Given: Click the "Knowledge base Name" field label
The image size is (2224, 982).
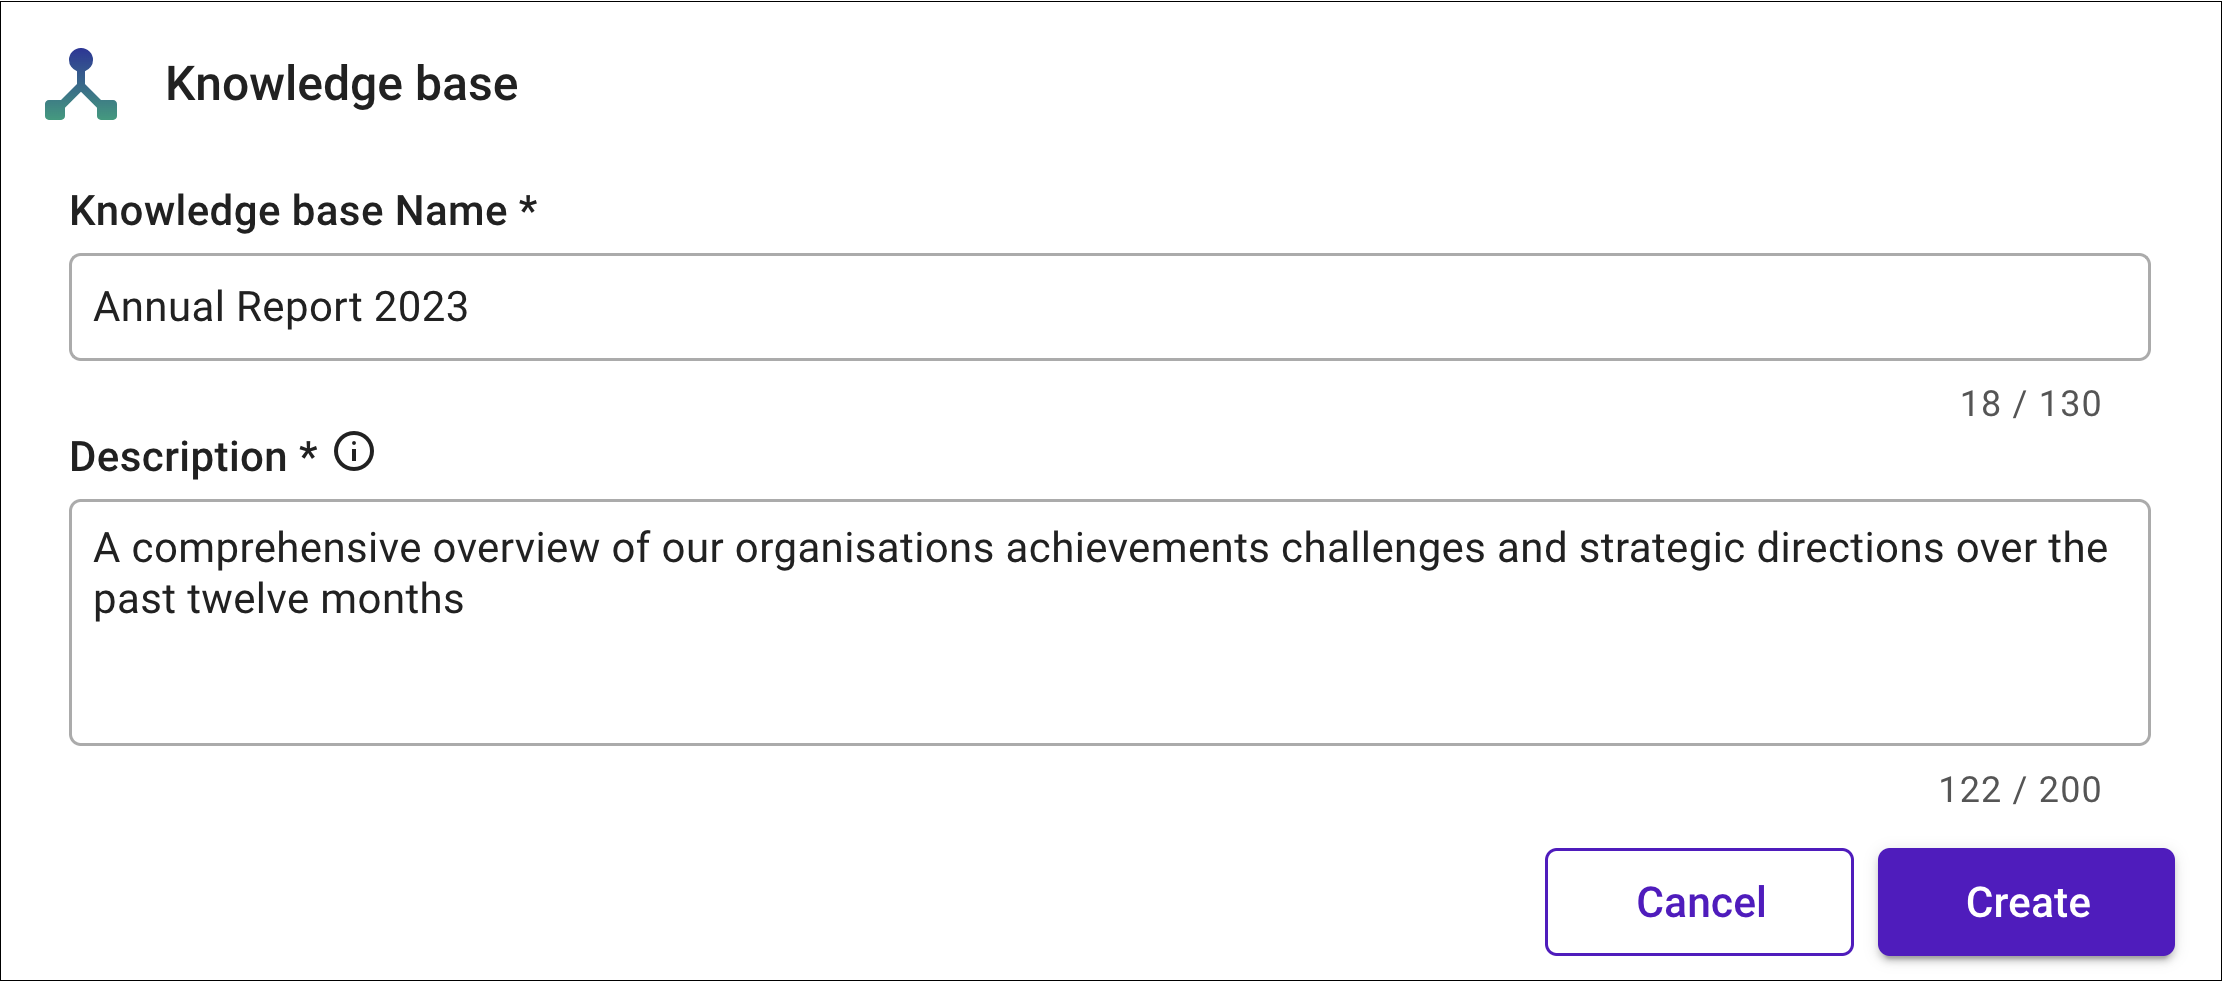Looking at the screenshot, I should coord(288,212).
